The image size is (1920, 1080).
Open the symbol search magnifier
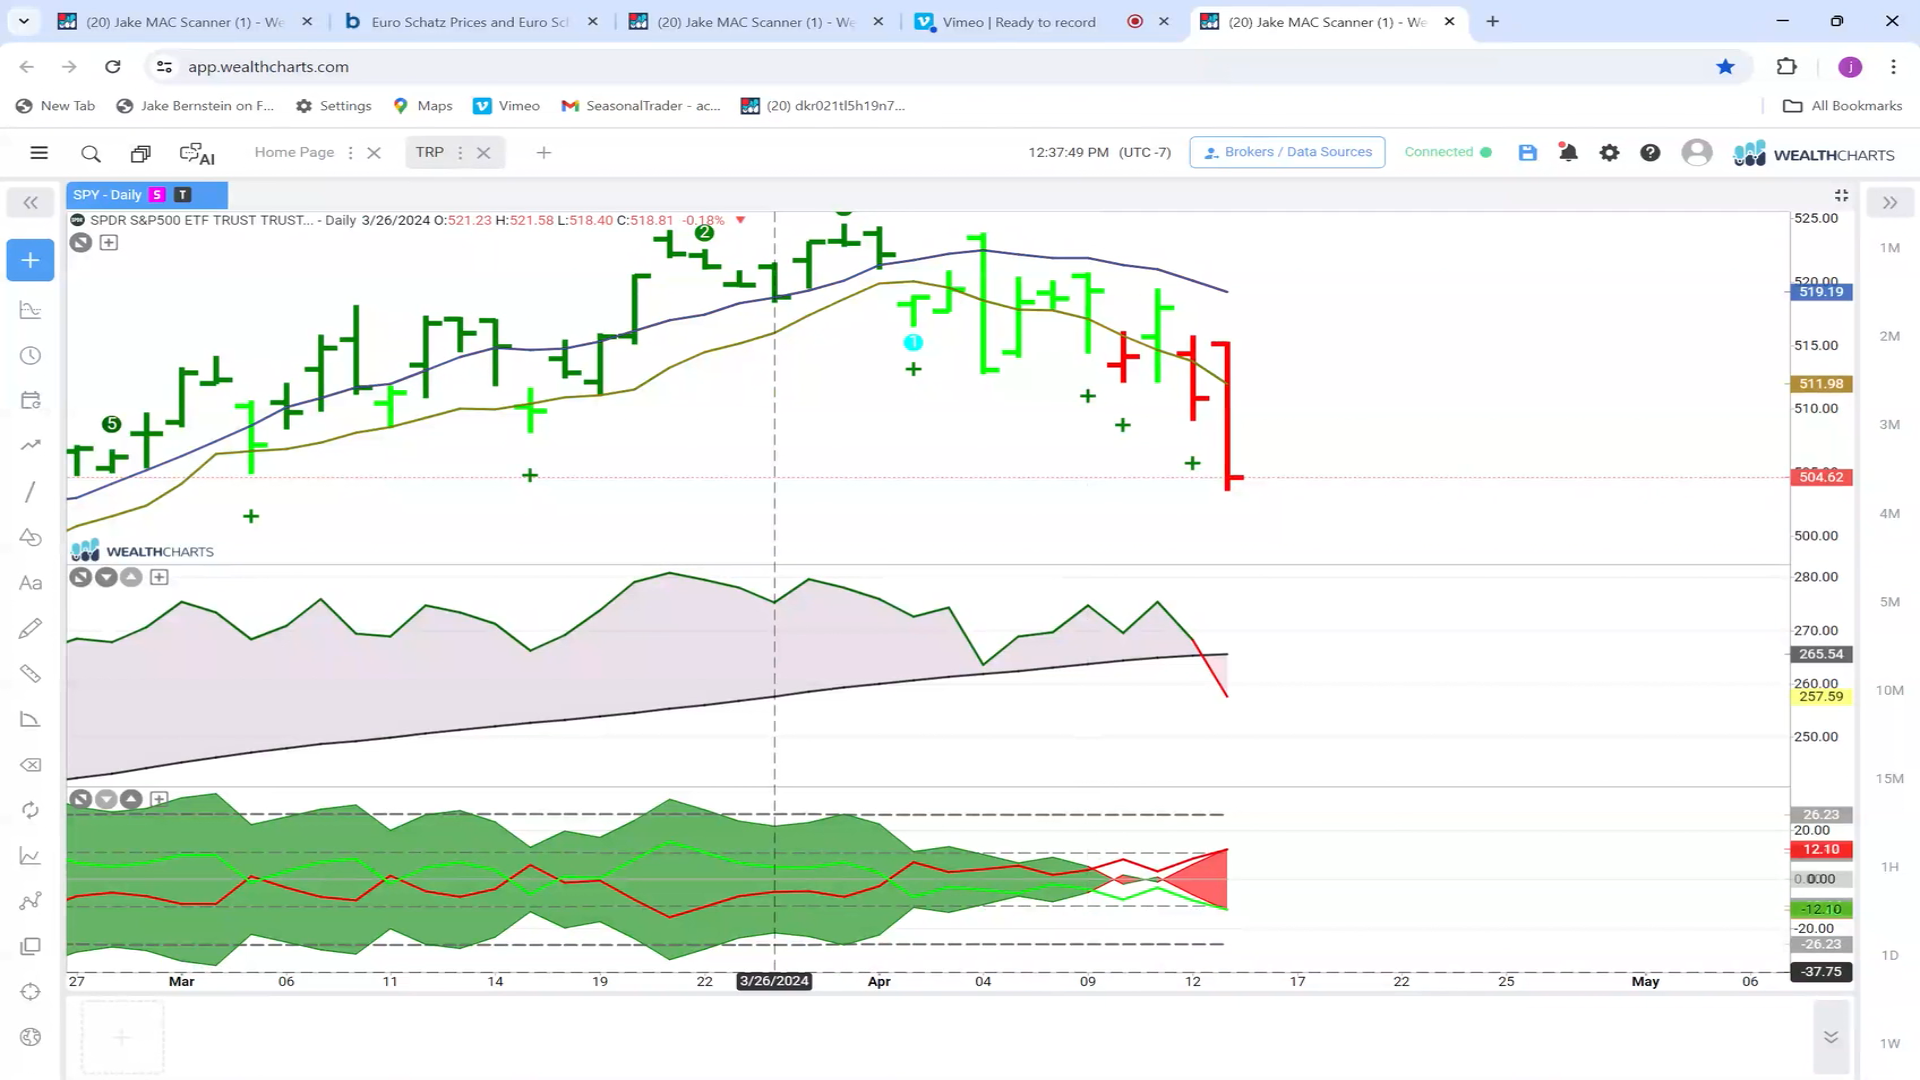[x=91, y=153]
